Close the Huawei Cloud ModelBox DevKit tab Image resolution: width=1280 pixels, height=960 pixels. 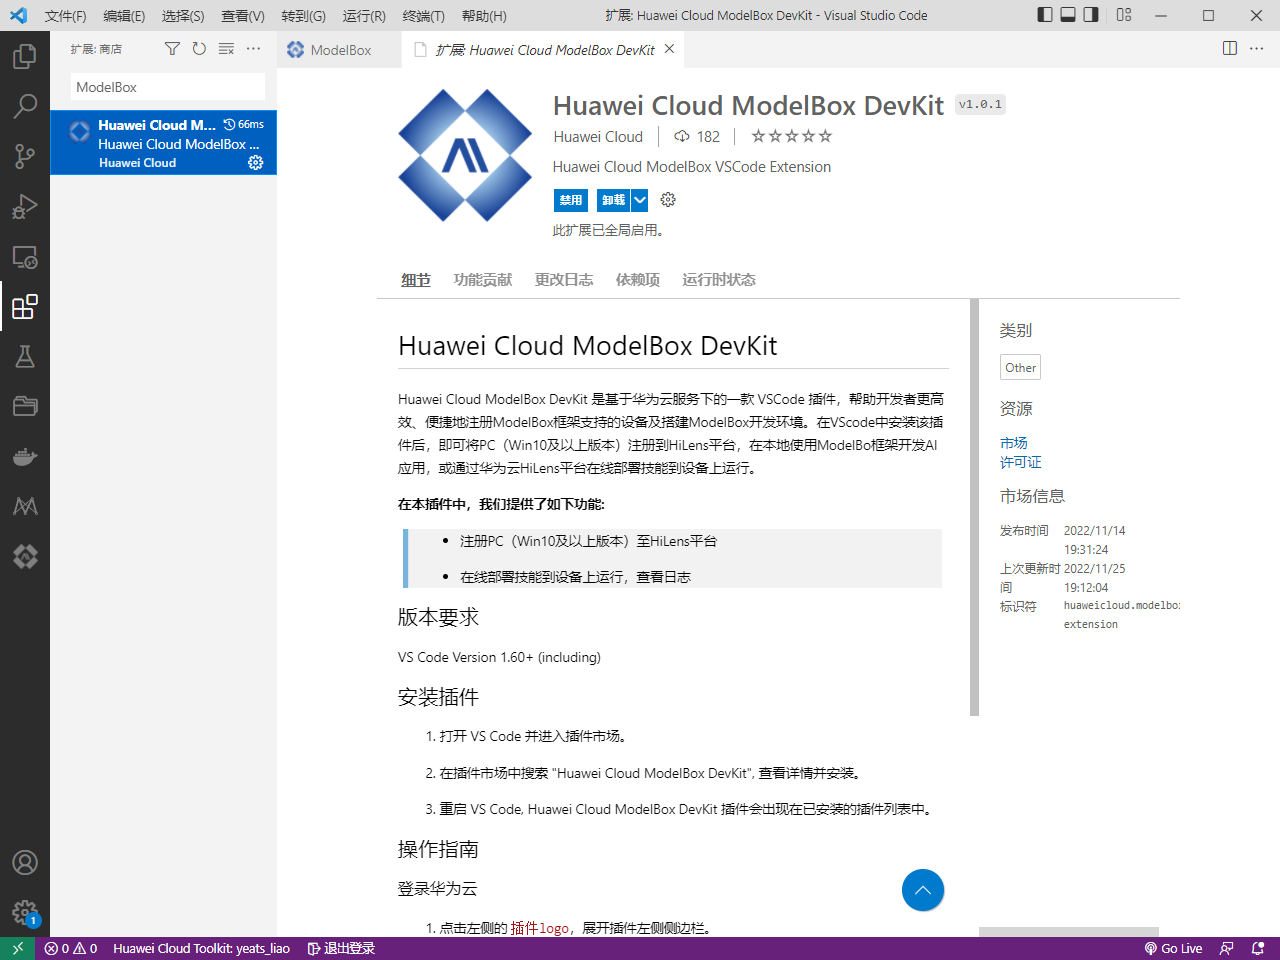tap(669, 49)
